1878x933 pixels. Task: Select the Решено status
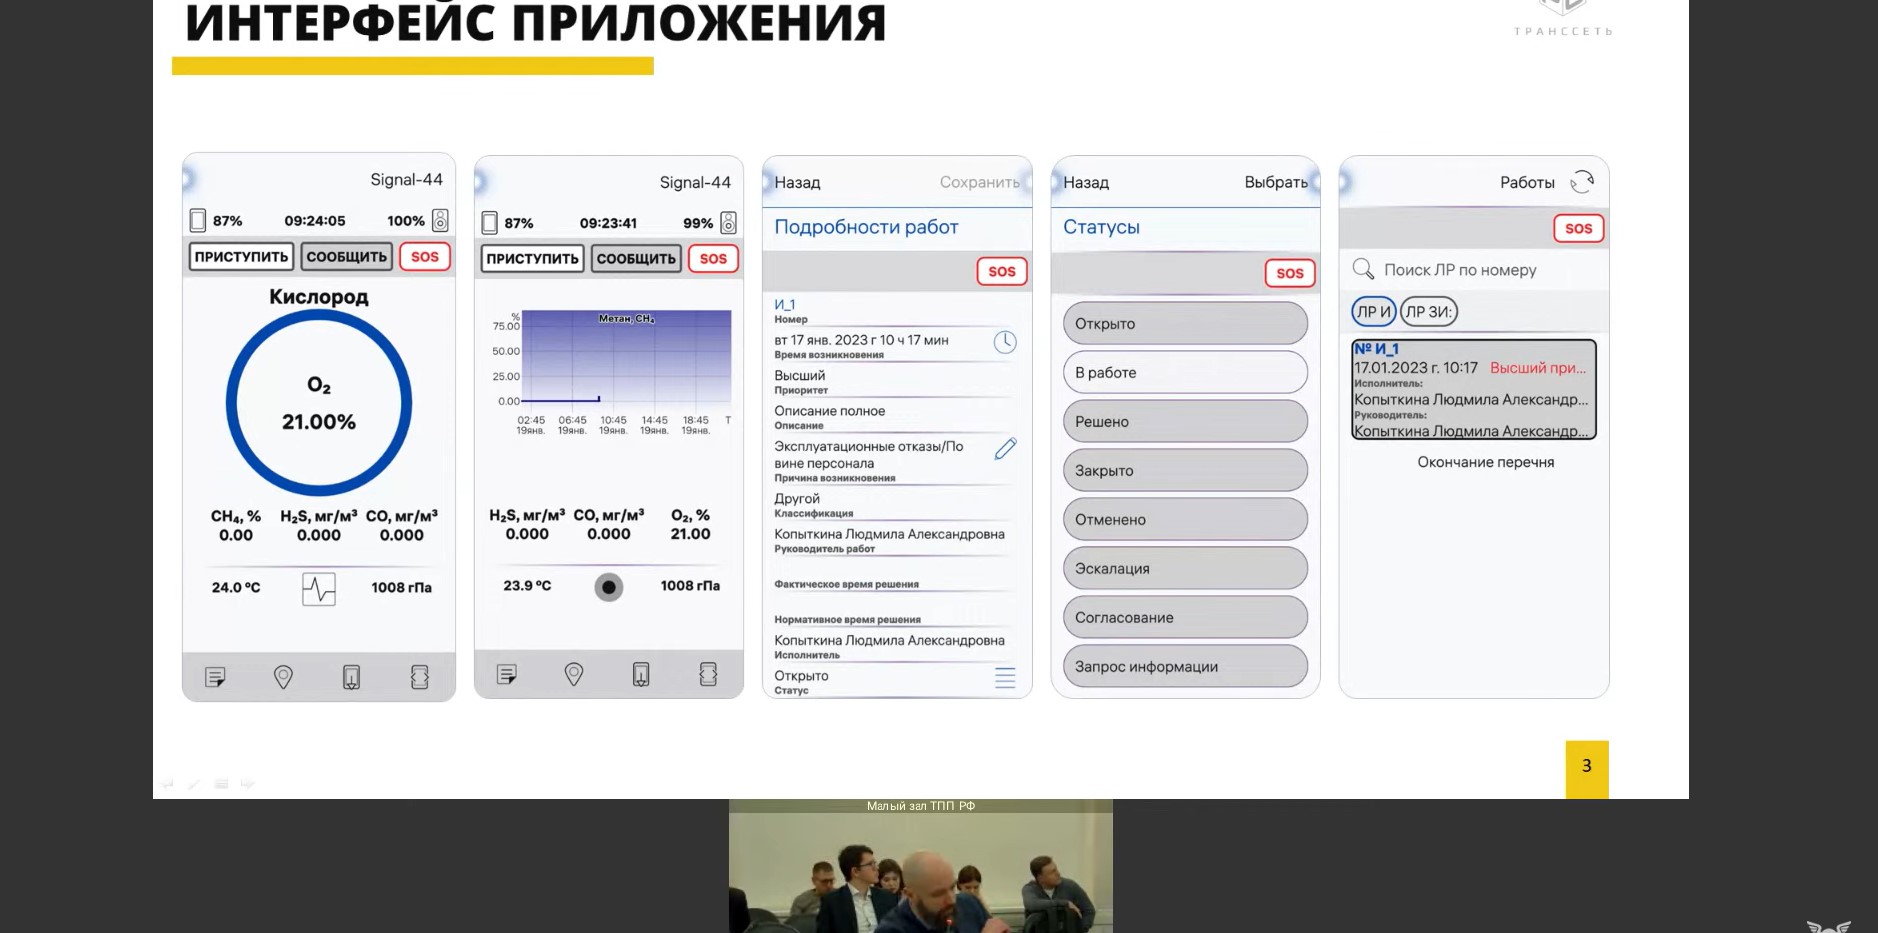(x=1185, y=422)
